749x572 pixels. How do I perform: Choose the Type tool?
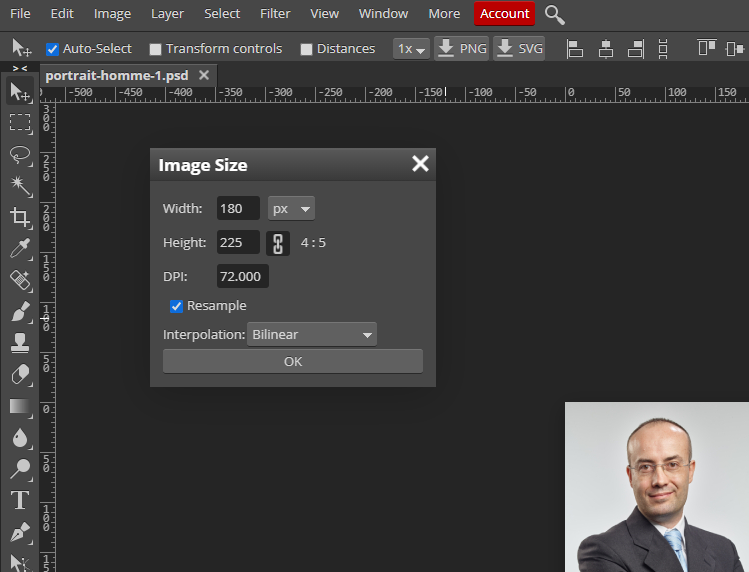(x=20, y=500)
